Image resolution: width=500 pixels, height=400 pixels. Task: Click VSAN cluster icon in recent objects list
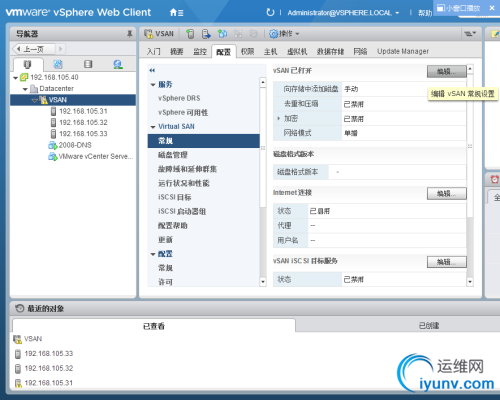(x=17, y=339)
